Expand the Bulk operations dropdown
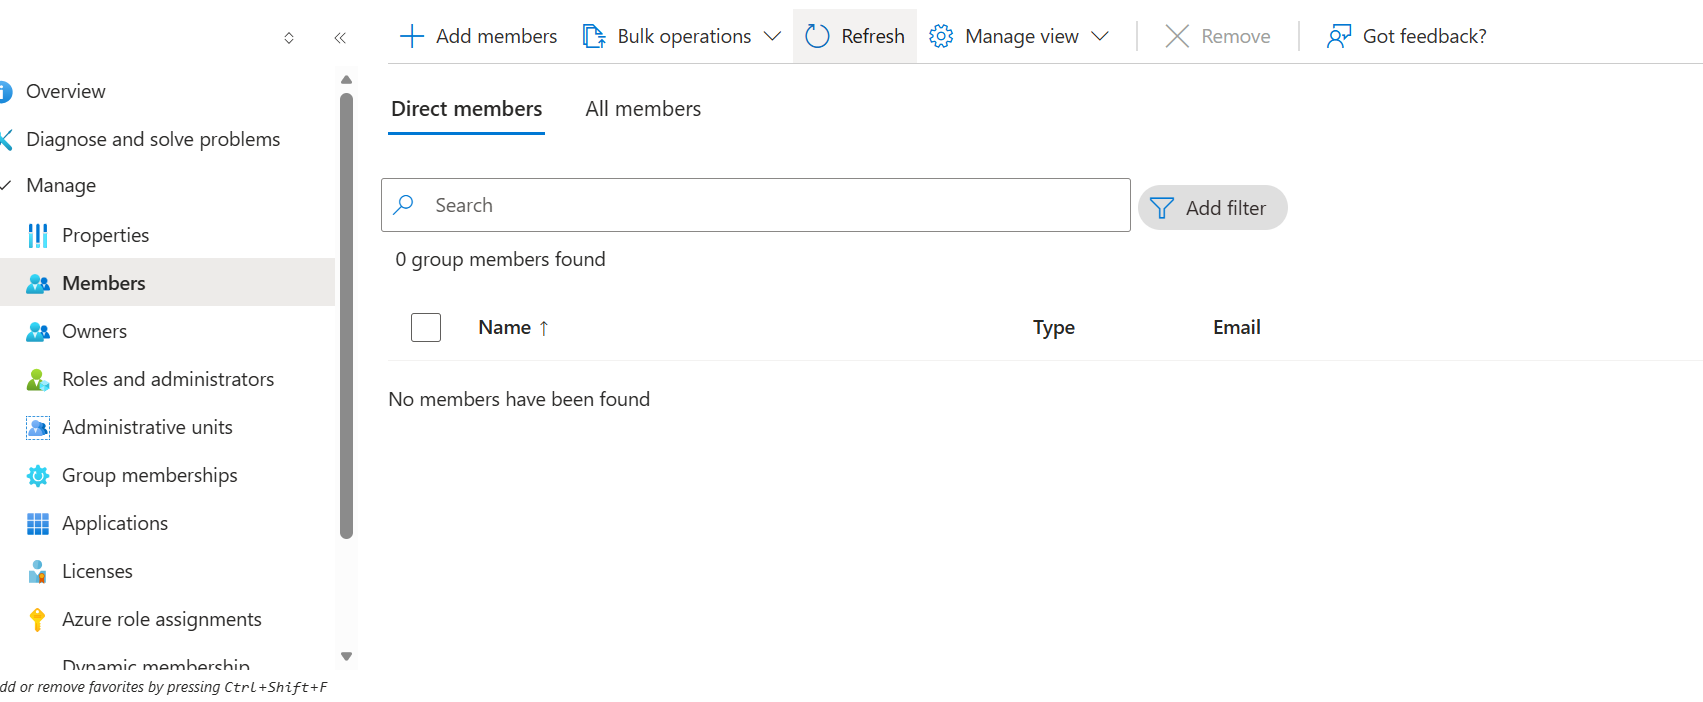This screenshot has width=1703, height=702. pos(772,37)
